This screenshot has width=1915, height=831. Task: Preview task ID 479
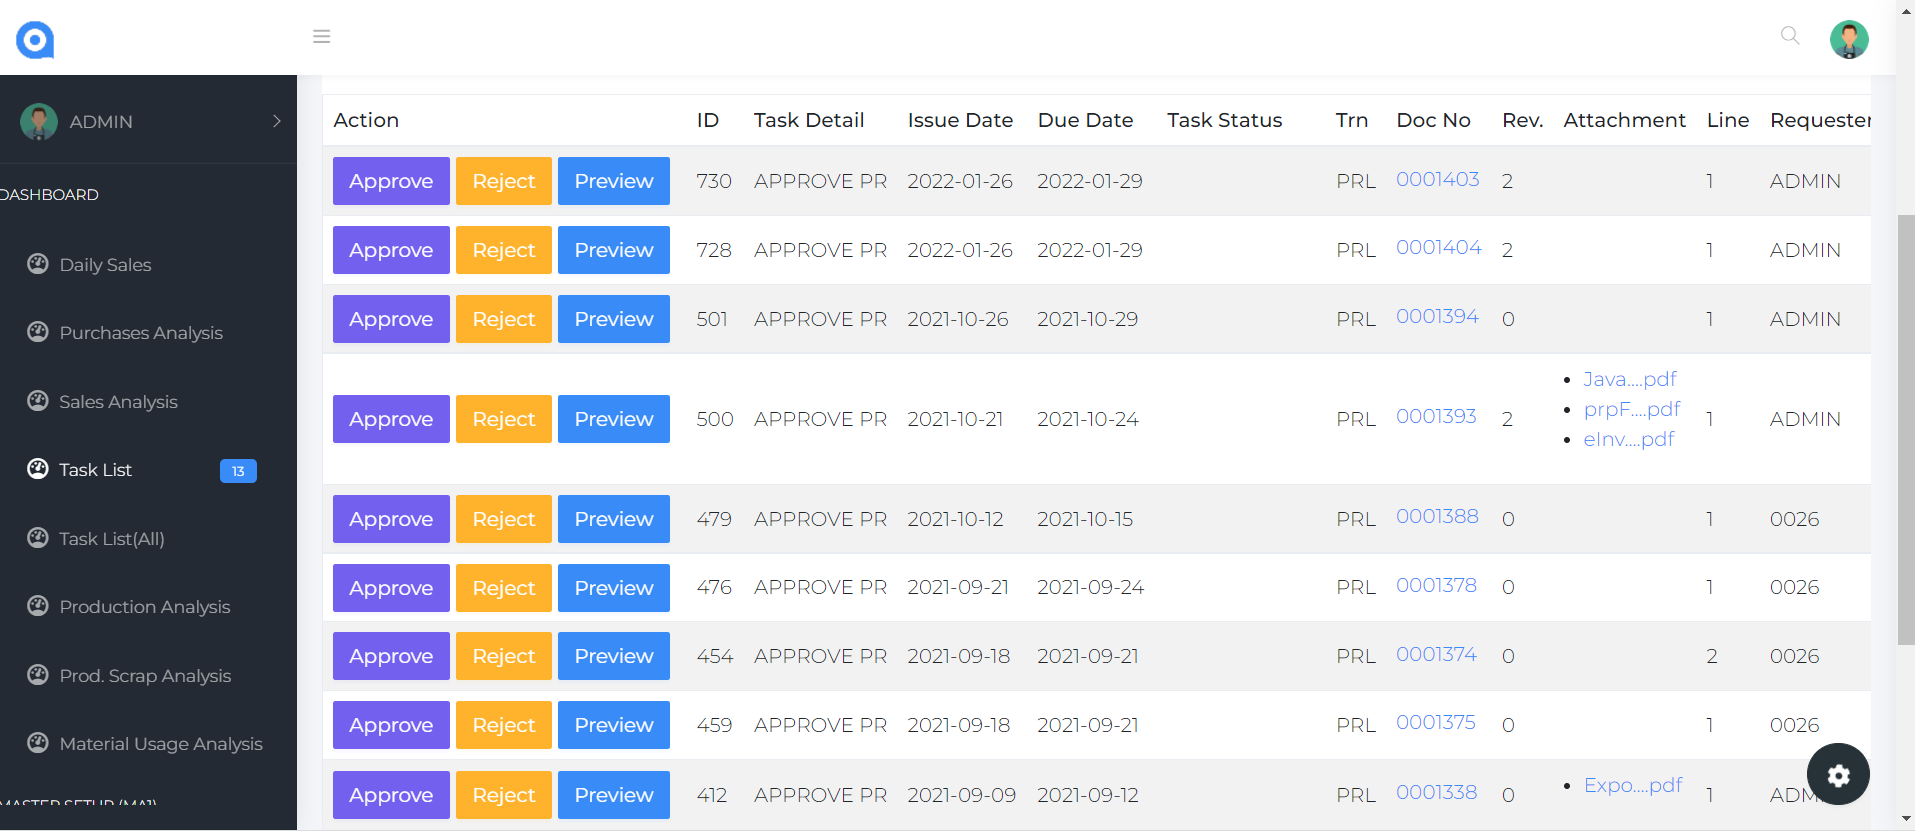[613, 519]
